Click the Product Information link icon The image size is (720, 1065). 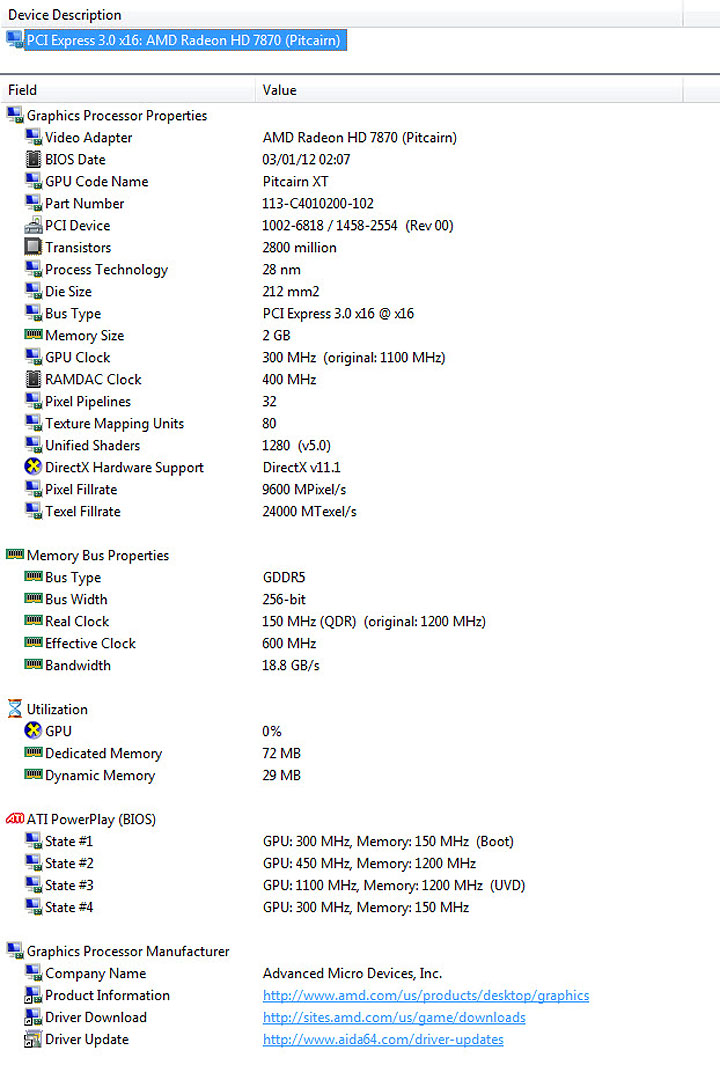coord(33,995)
